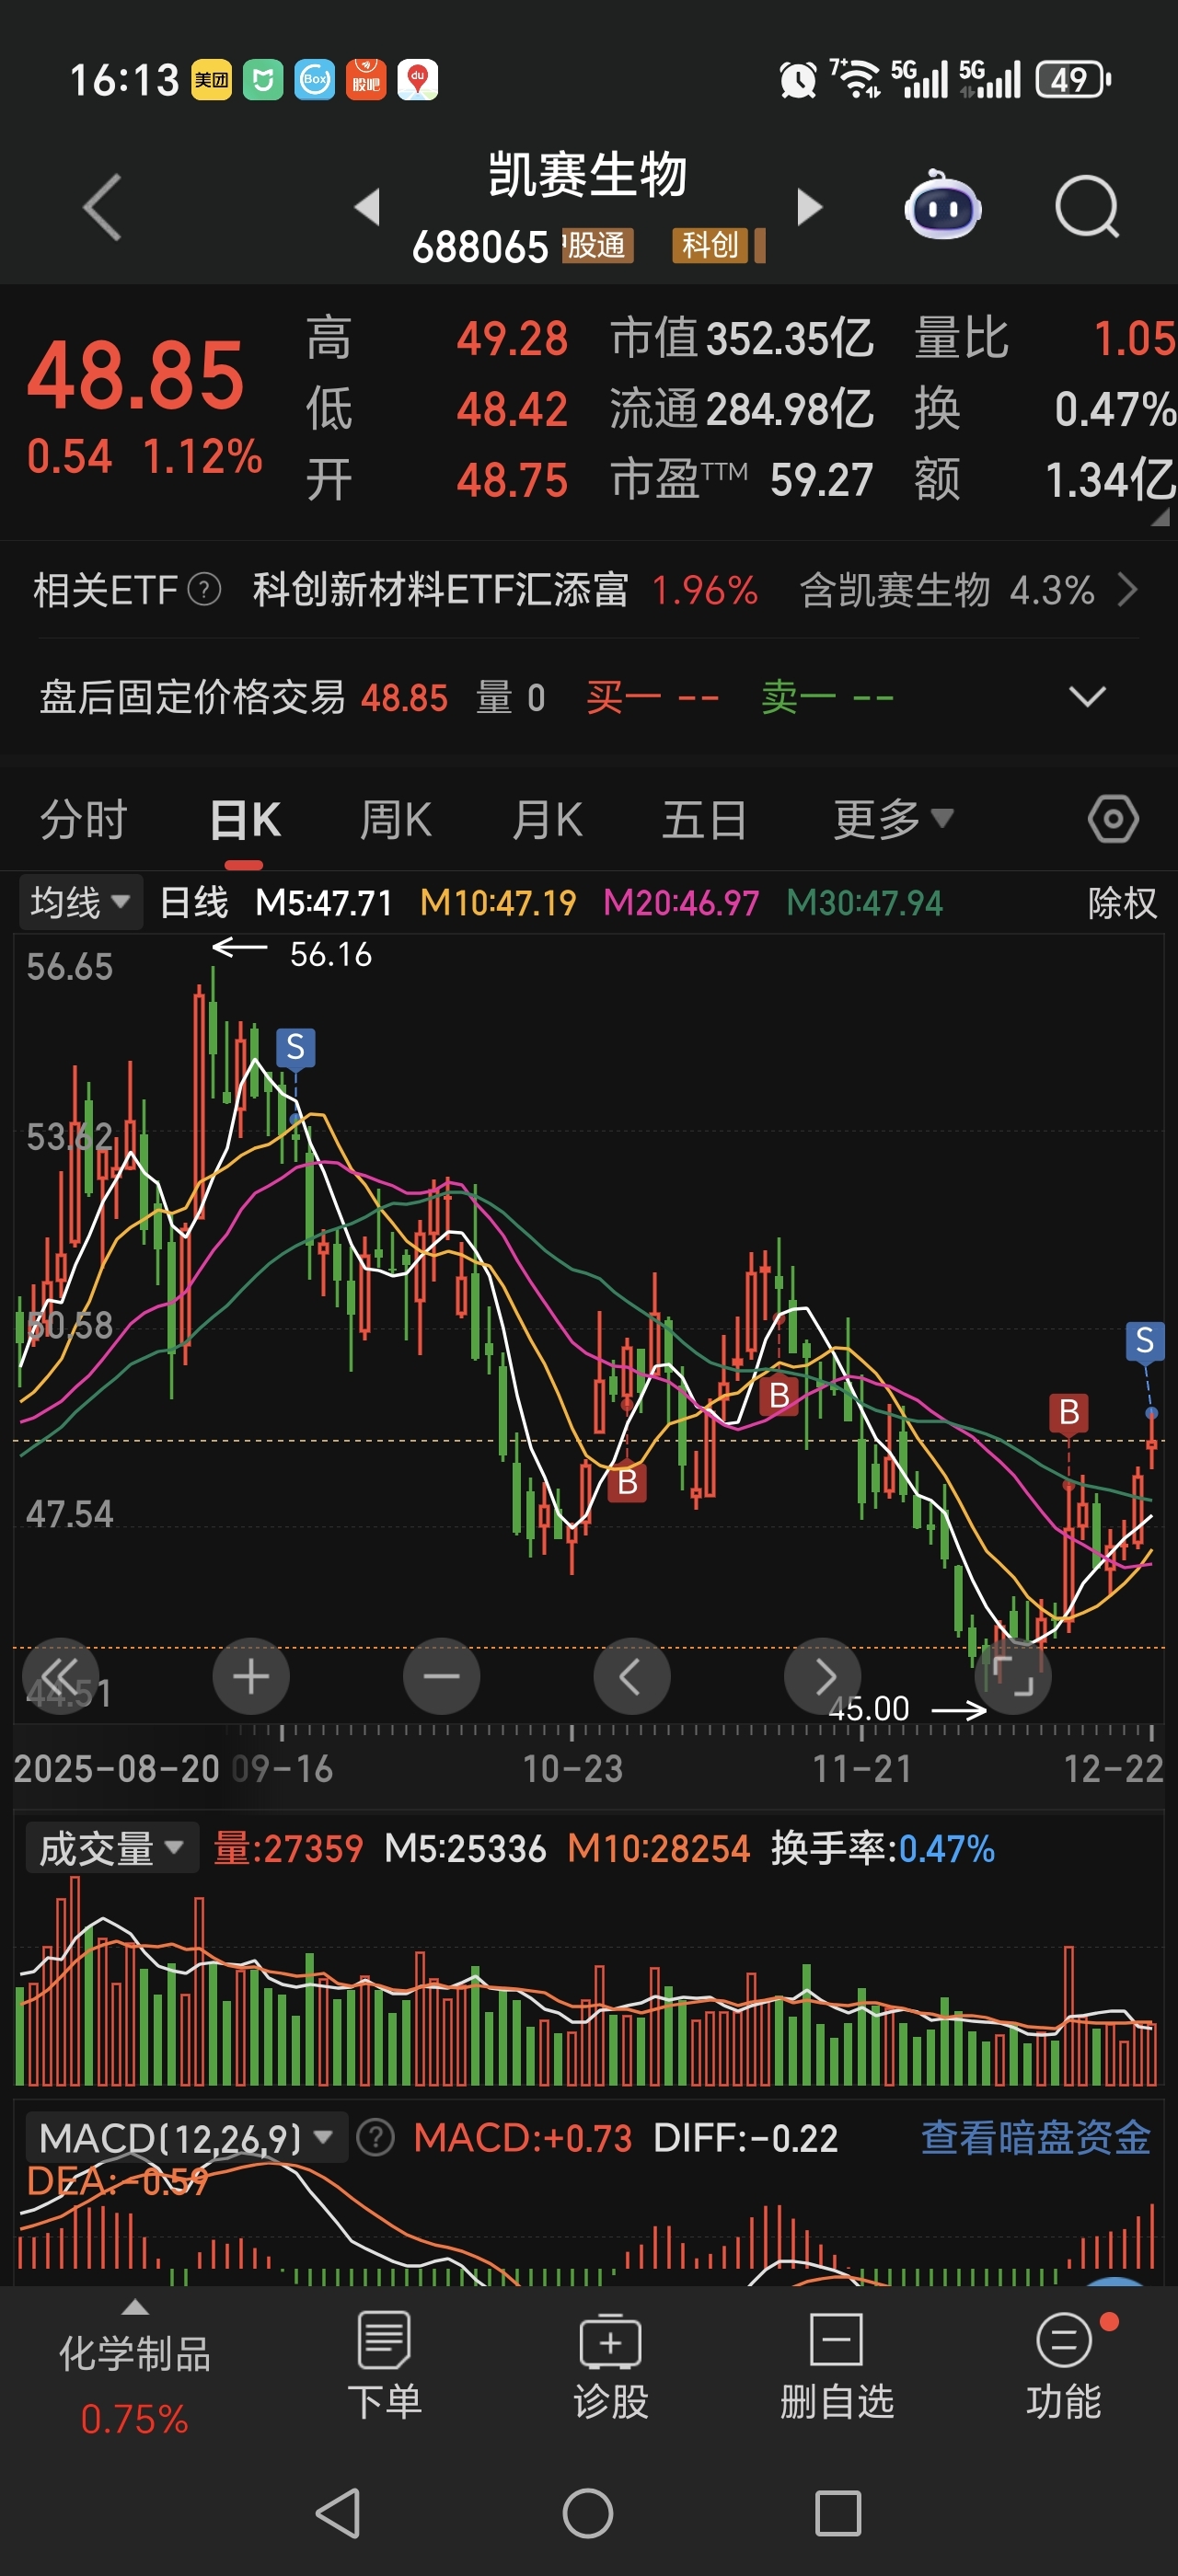The height and width of the screenshot is (2576, 1178).
Task: Tap the M10:47.19 moving average value
Action: (x=498, y=903)
